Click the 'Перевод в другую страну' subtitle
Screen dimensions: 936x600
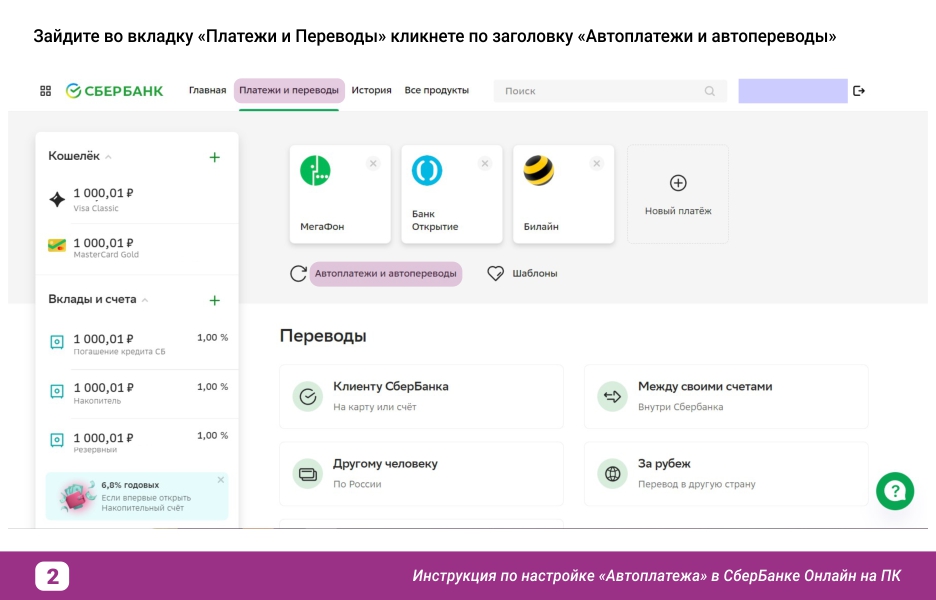click(697, 484)
